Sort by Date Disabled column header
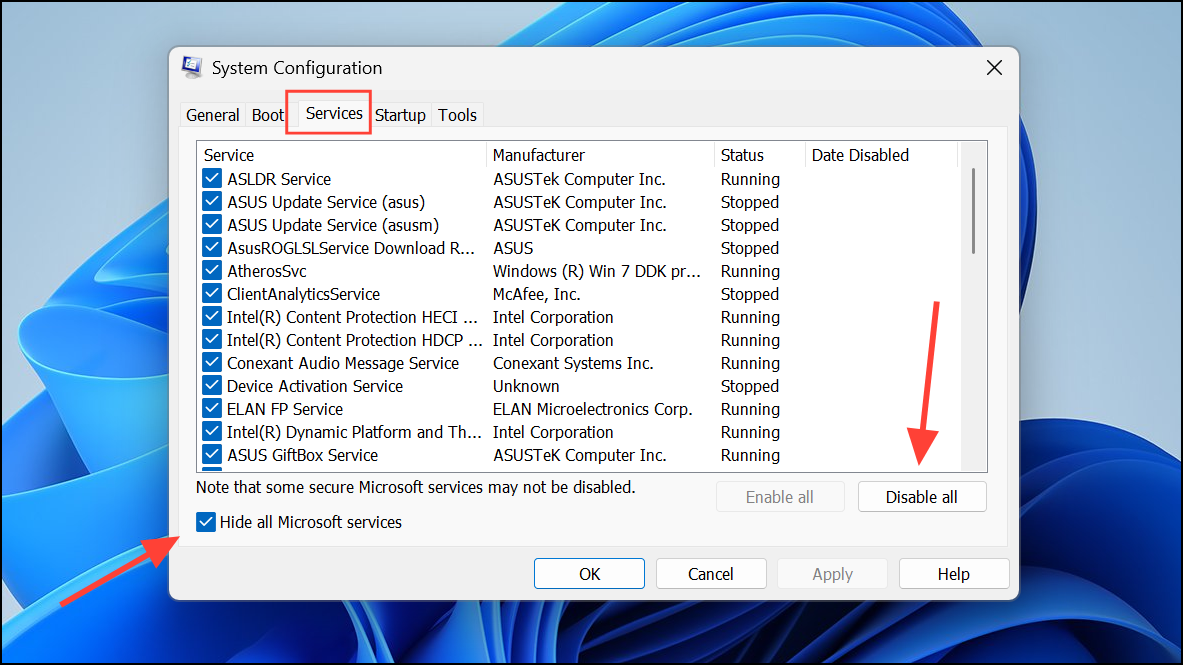The width and height of the screenshot is (1183, 665). pos(881,155)
